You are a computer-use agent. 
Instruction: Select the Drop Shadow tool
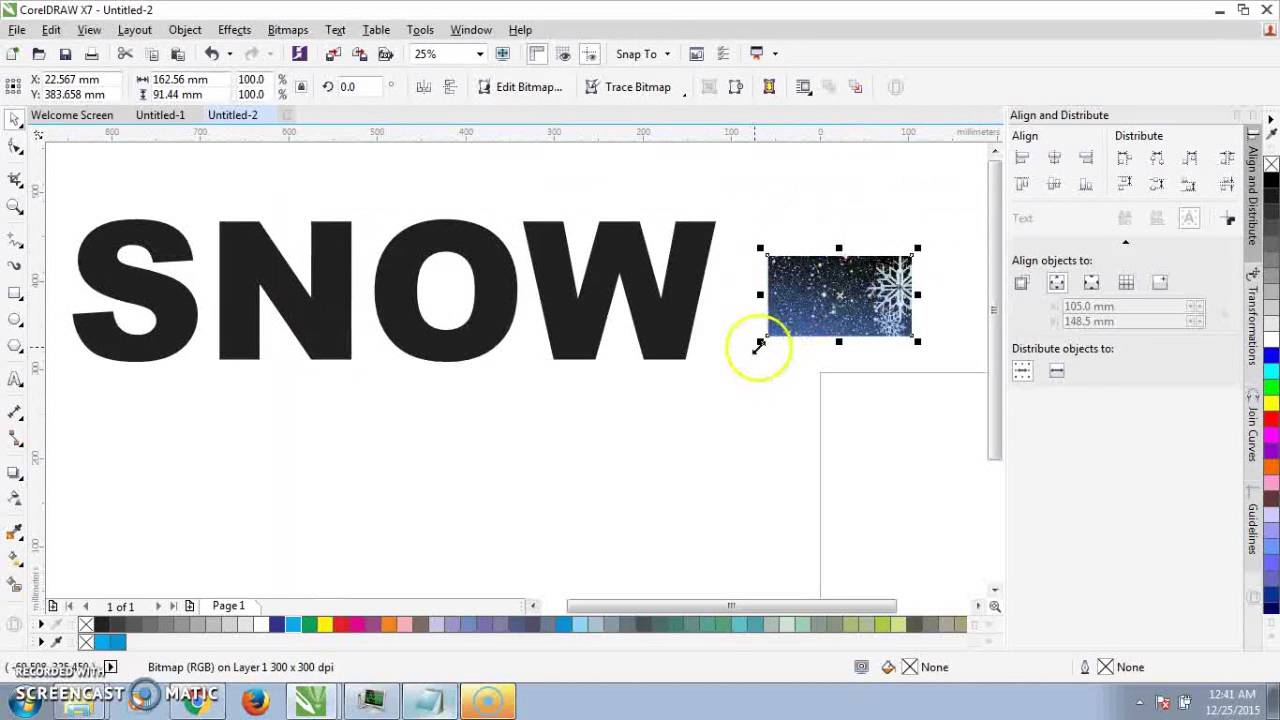14,472
